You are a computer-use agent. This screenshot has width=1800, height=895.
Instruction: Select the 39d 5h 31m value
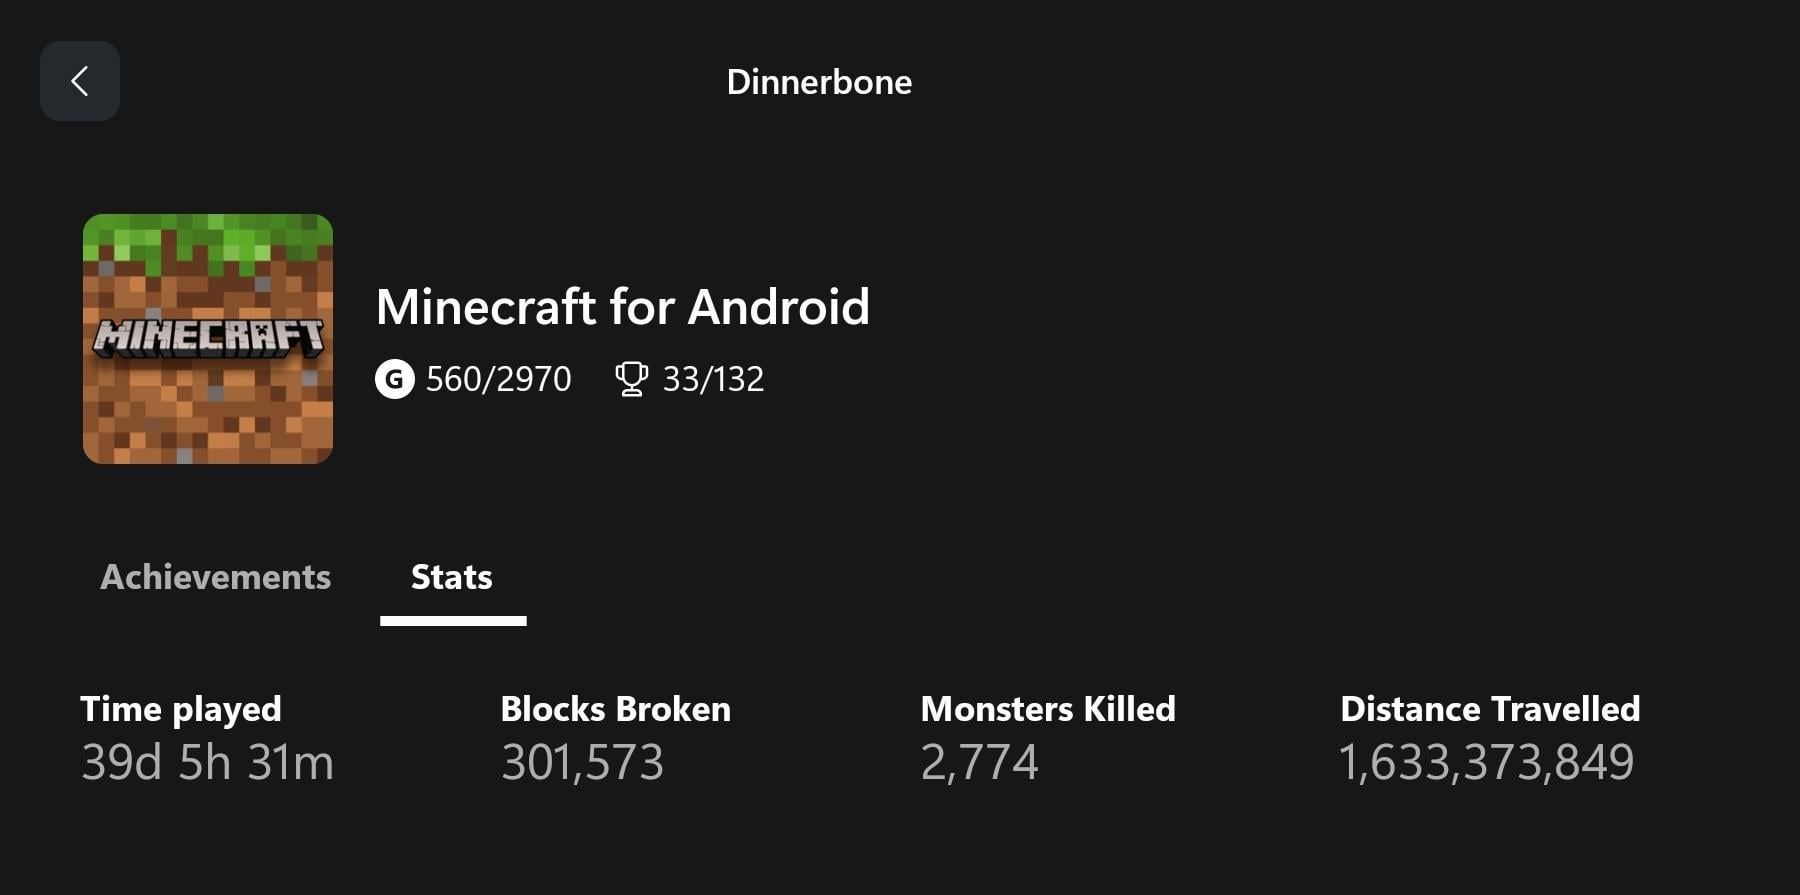tap(207, 762)
